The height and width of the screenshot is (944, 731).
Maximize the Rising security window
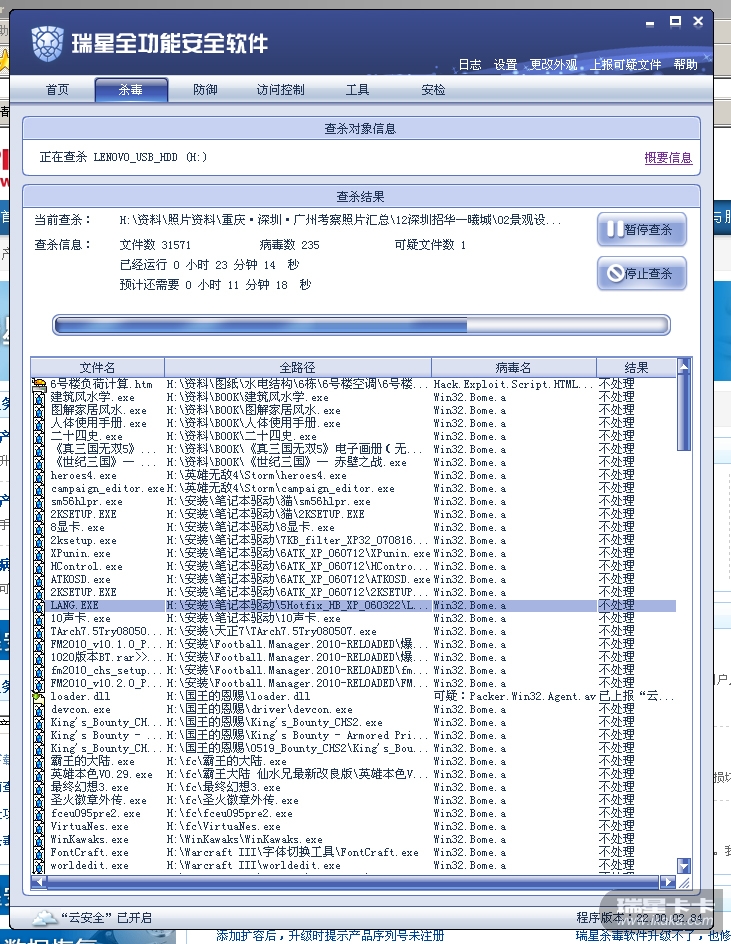coord(676,22)
